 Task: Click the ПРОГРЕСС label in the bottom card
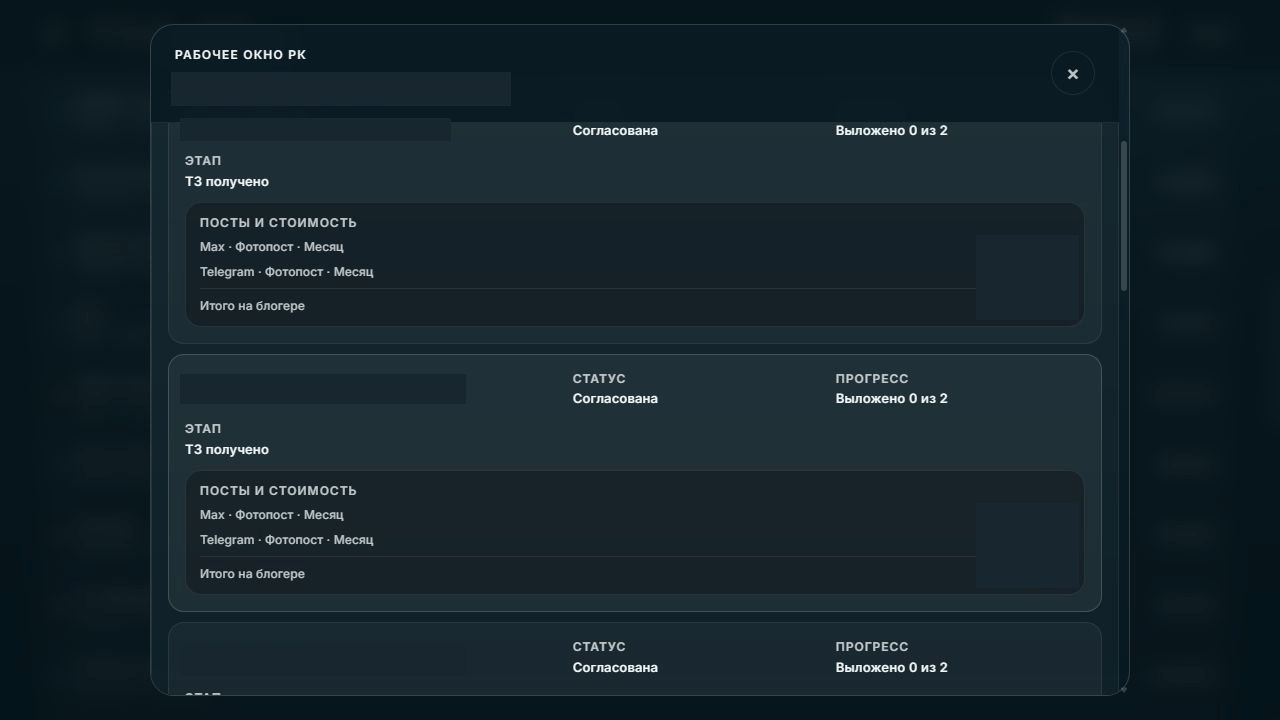click(872, 647)
